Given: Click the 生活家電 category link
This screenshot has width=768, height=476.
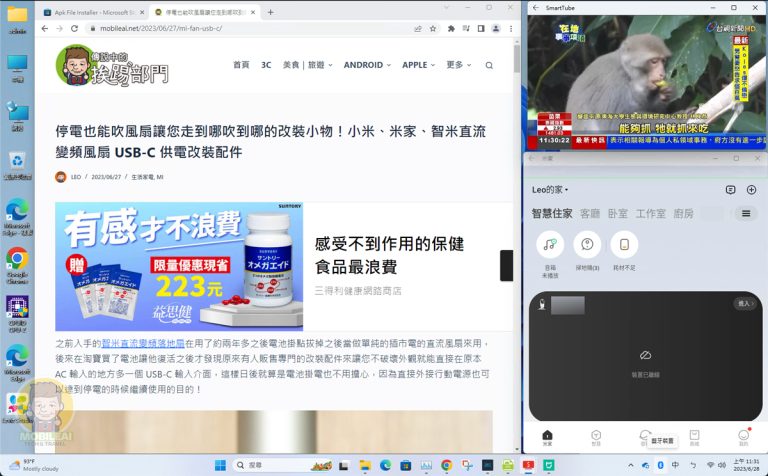Looking at the screenshot, I should click(x=143, y=177).
